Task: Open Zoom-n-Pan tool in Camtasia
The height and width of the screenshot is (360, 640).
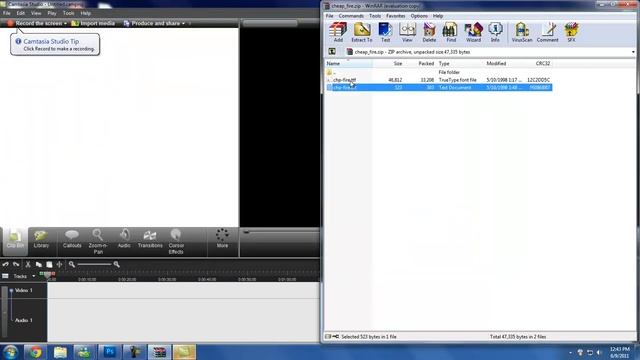Action: 98,242
